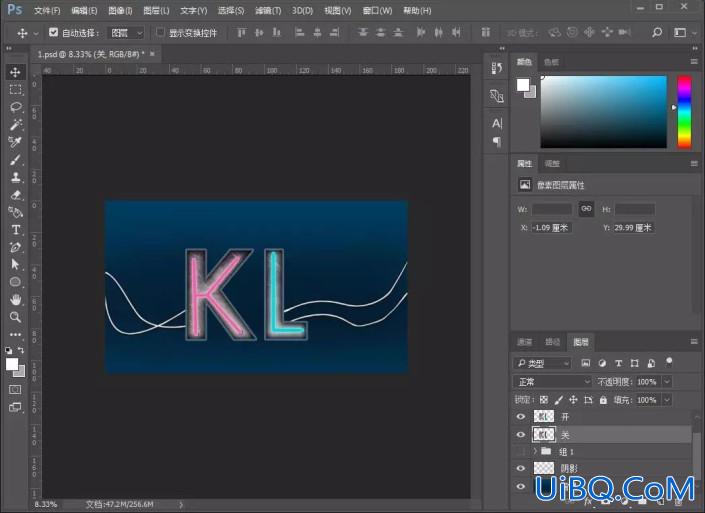The width and height of the screenshot is (705, 513).
Task: Pick a color in the color field
Action: pyautogui.click(x=603, y=112)
